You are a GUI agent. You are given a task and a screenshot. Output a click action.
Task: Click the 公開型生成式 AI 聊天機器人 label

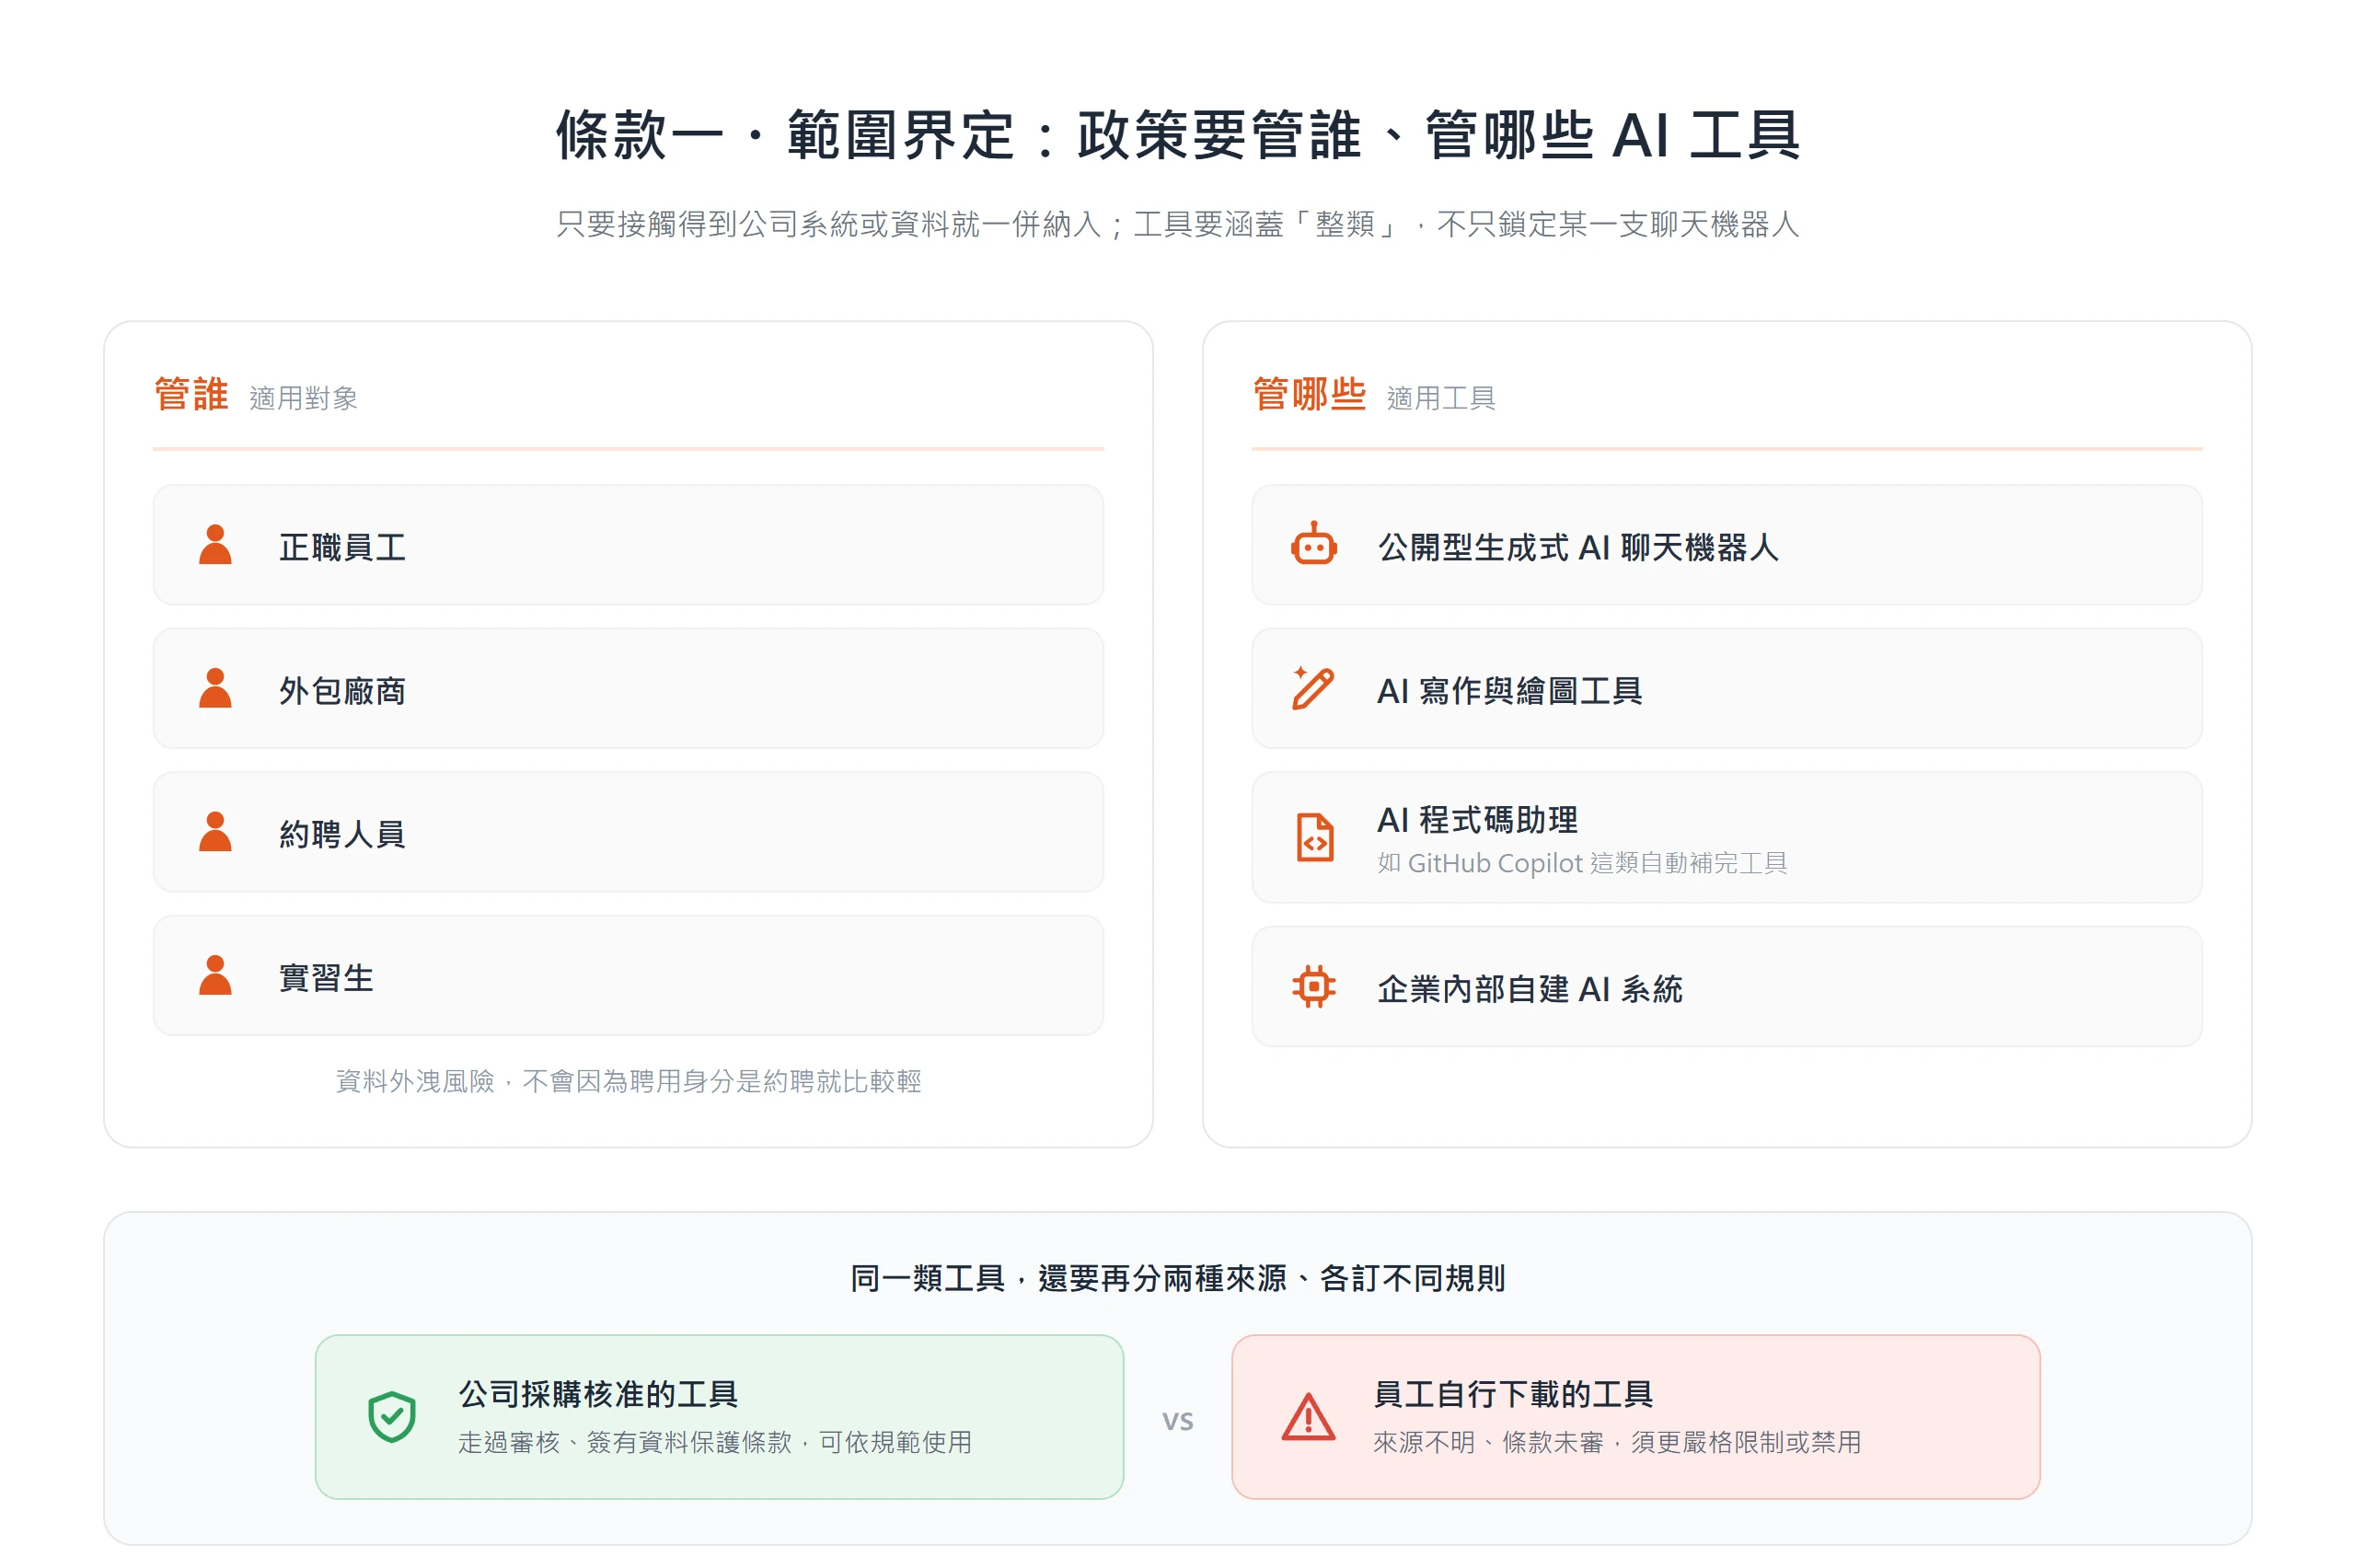tap(1578, 547)
